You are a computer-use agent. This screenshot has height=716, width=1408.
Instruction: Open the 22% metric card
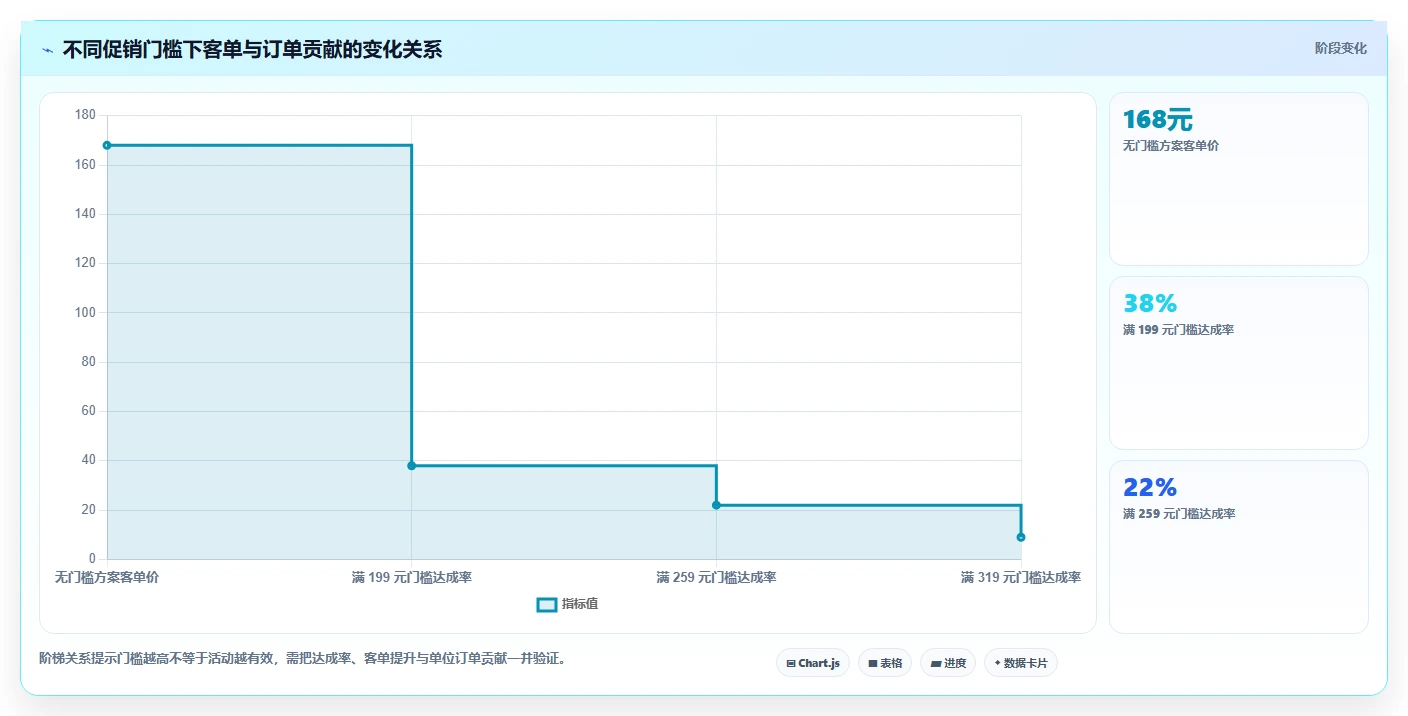[1239, 547]
